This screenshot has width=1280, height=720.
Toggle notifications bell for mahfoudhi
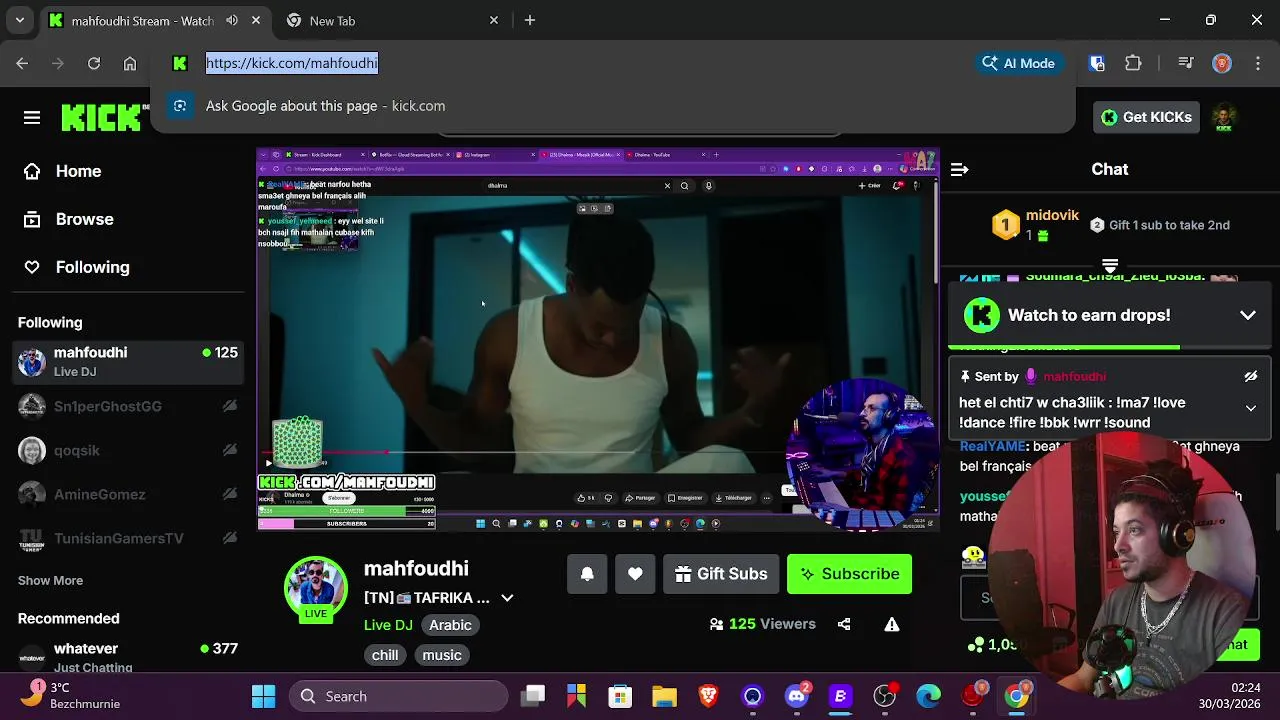(x=587, y=574)
